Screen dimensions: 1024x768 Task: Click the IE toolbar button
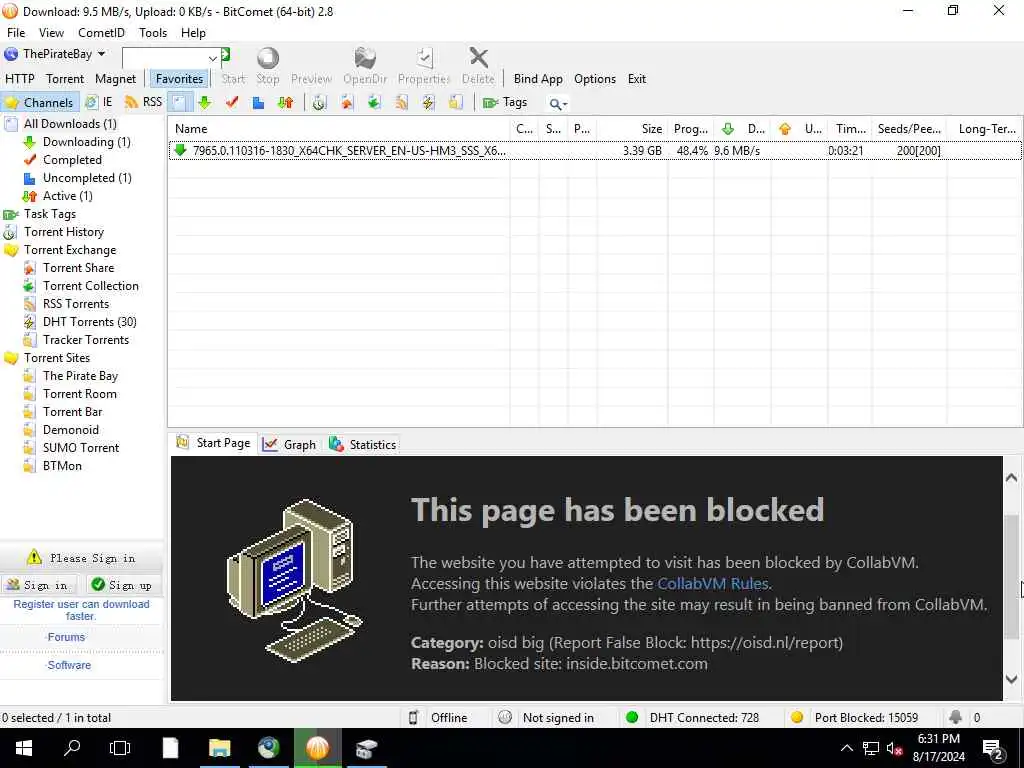tap(99, 103)
